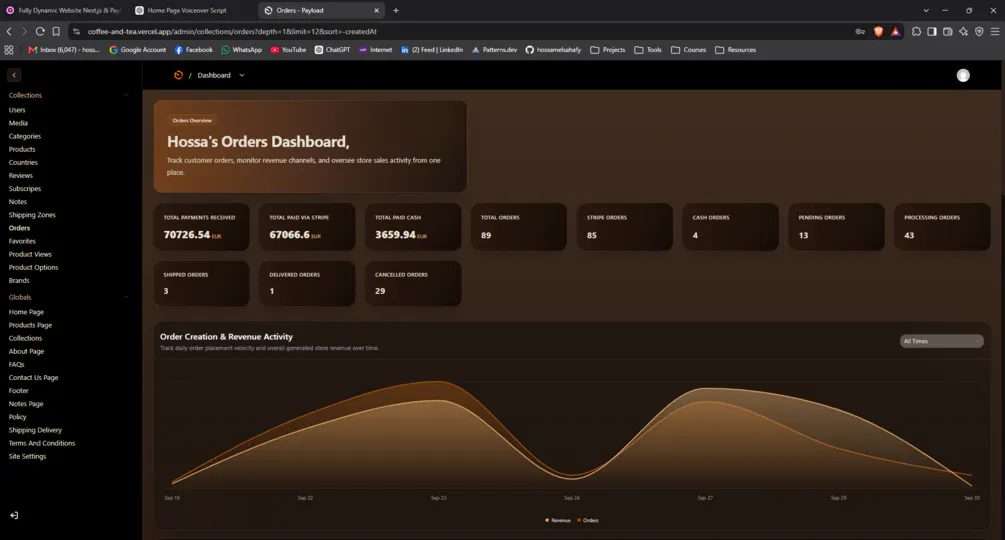Switch to Fully Dynamic Website tab

tap(63, 10)
